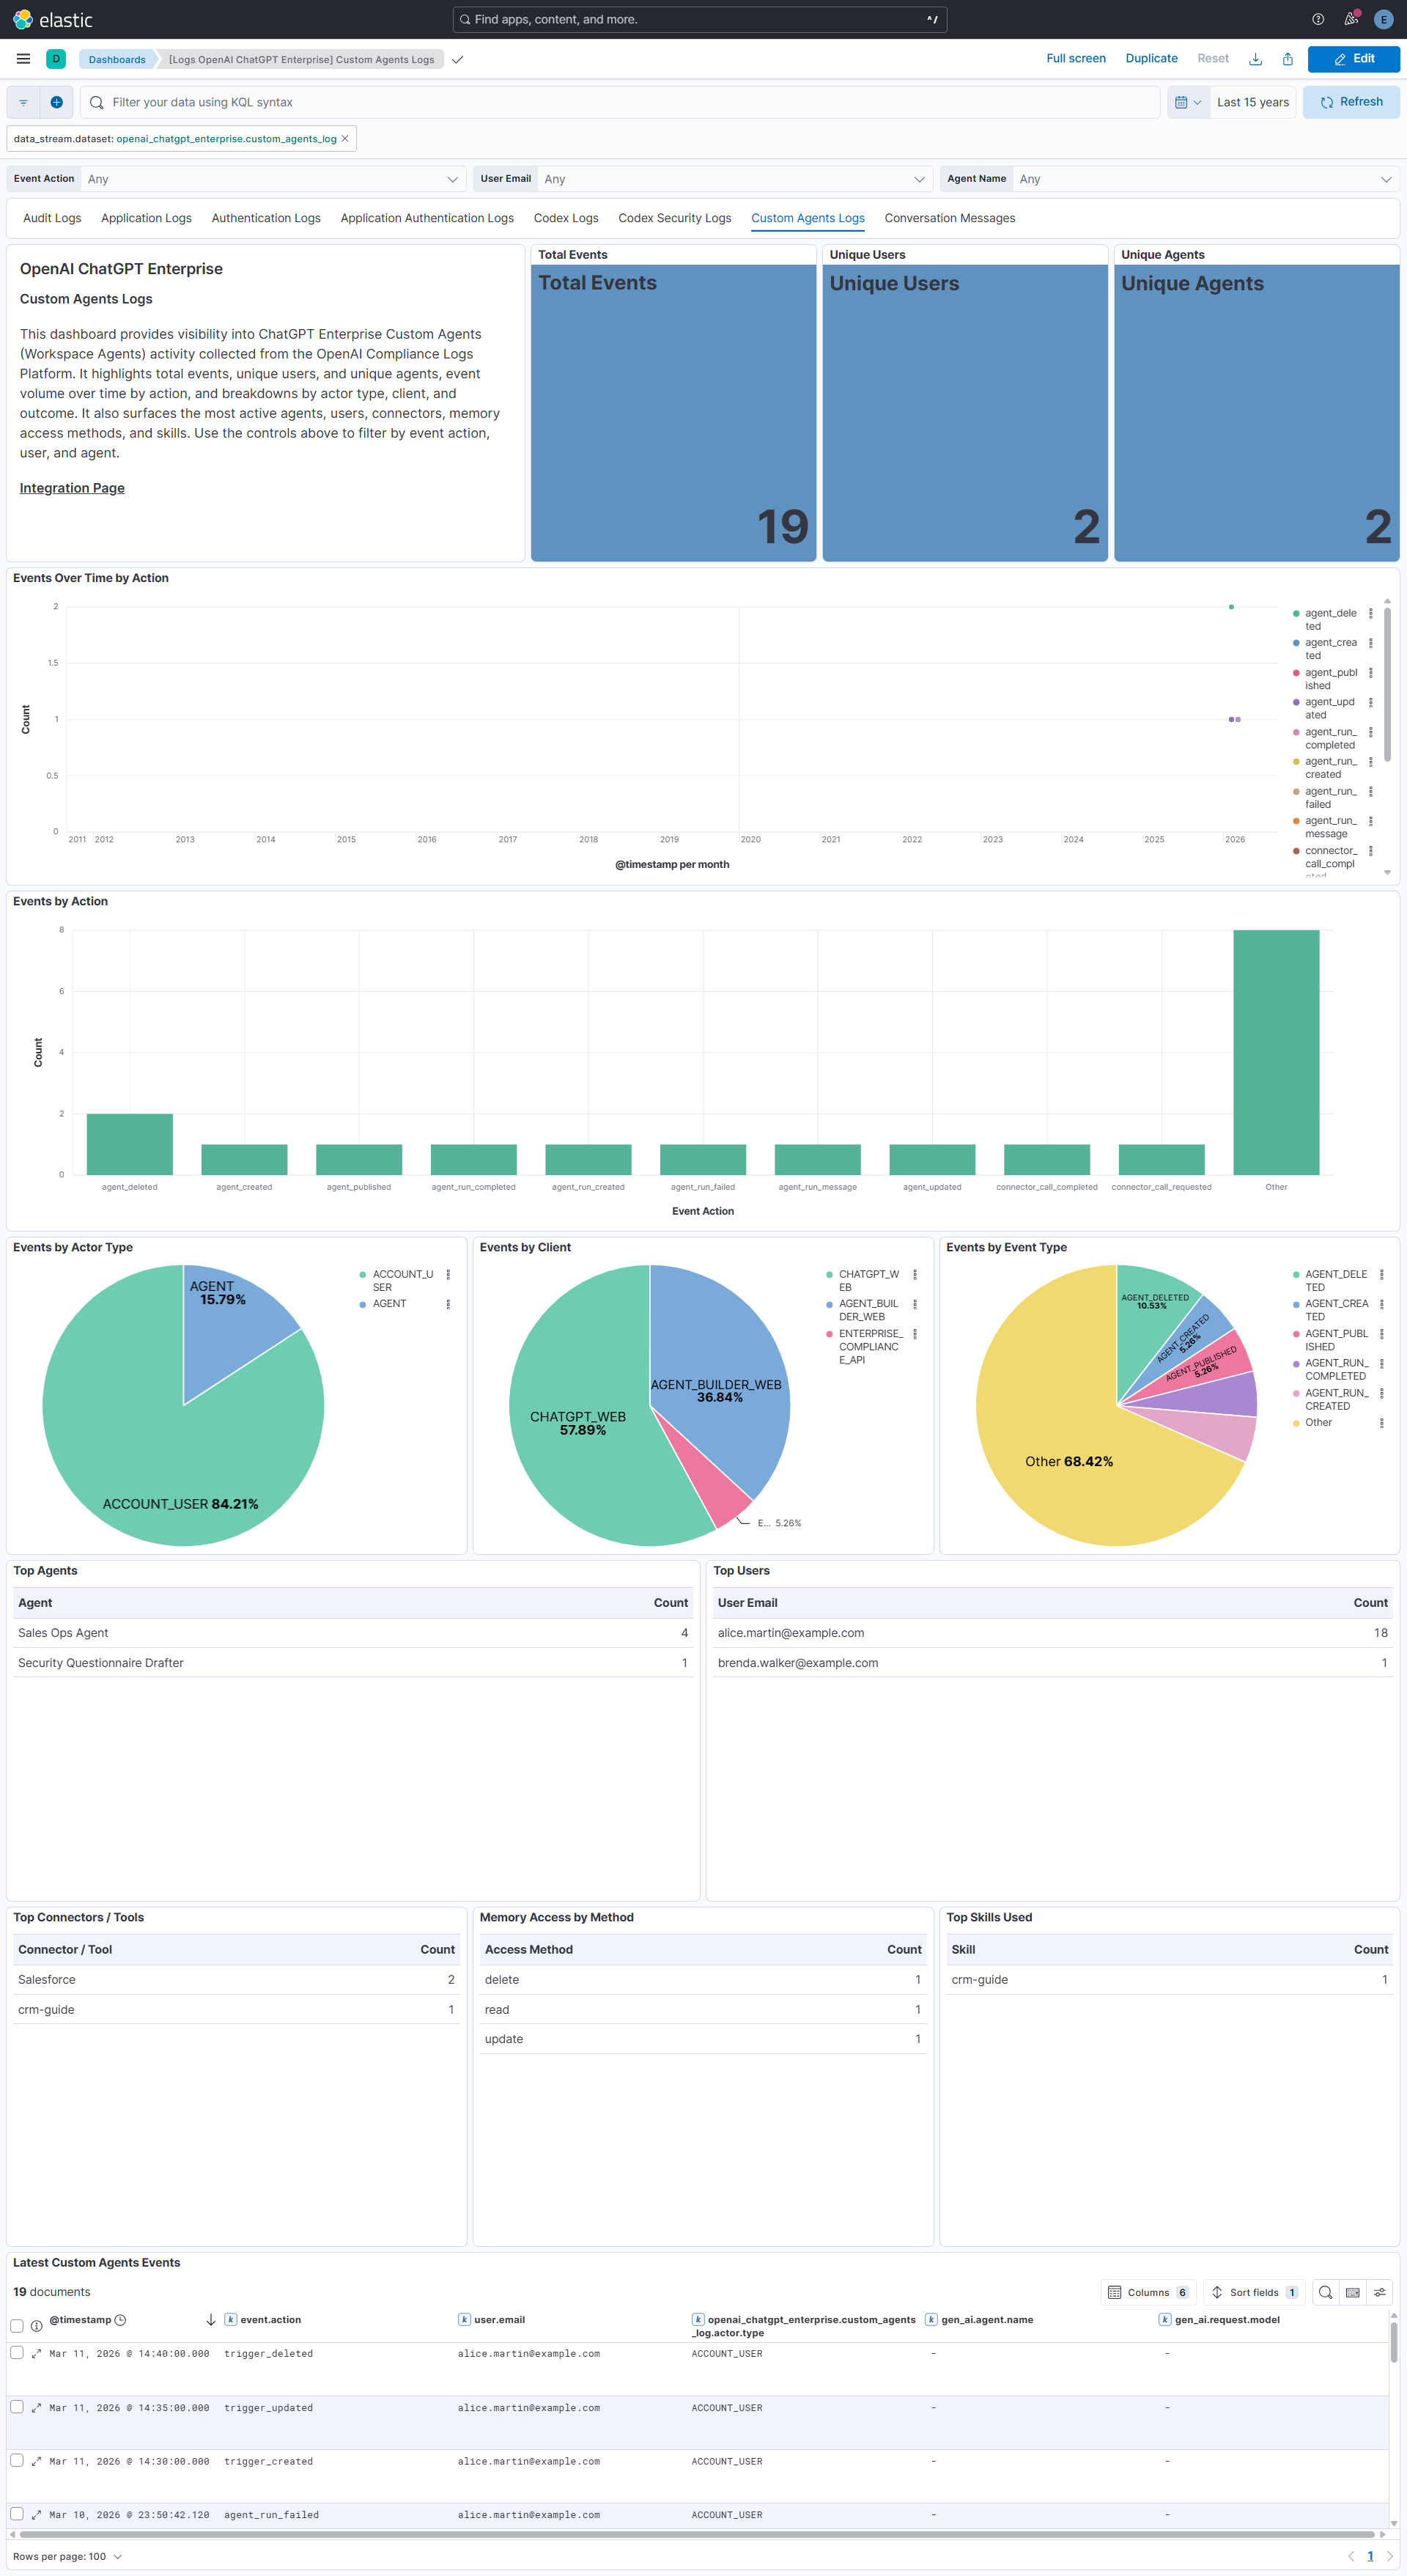Image resolution: width=1407 pixels, height=2576 pixels.
Task: Open the newsfeed notifications icon
Action: point(1351,19)
